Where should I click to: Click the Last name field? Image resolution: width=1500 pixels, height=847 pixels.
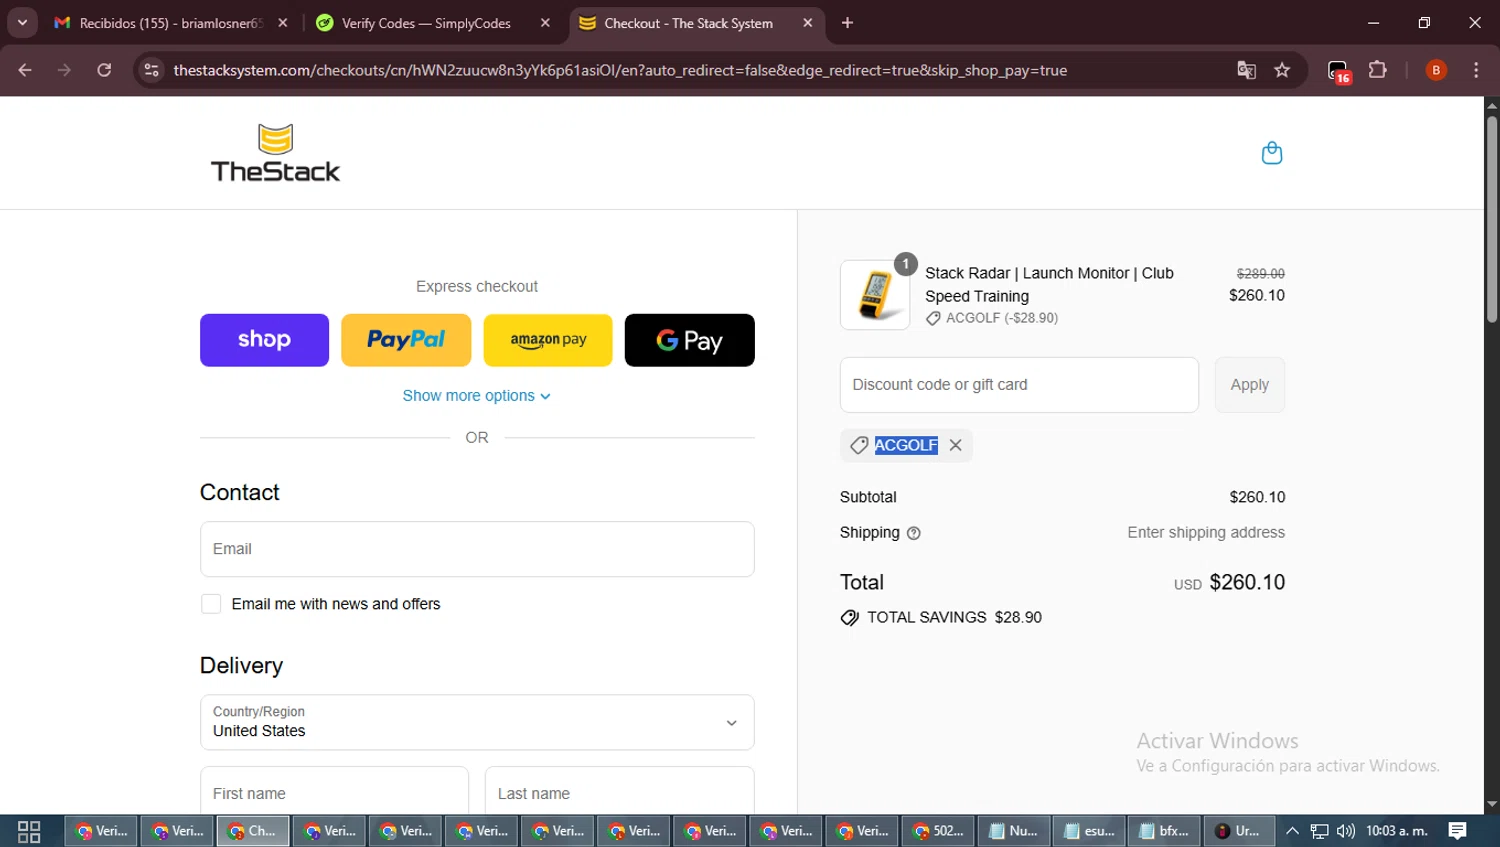pos(619,793)
